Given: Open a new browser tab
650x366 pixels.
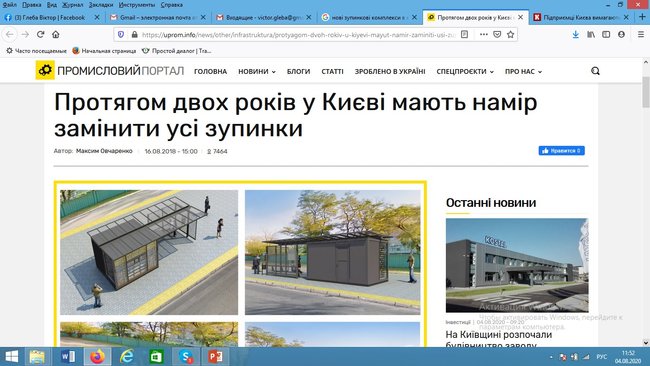Looking at the screenshot, I should click(642, 17).
